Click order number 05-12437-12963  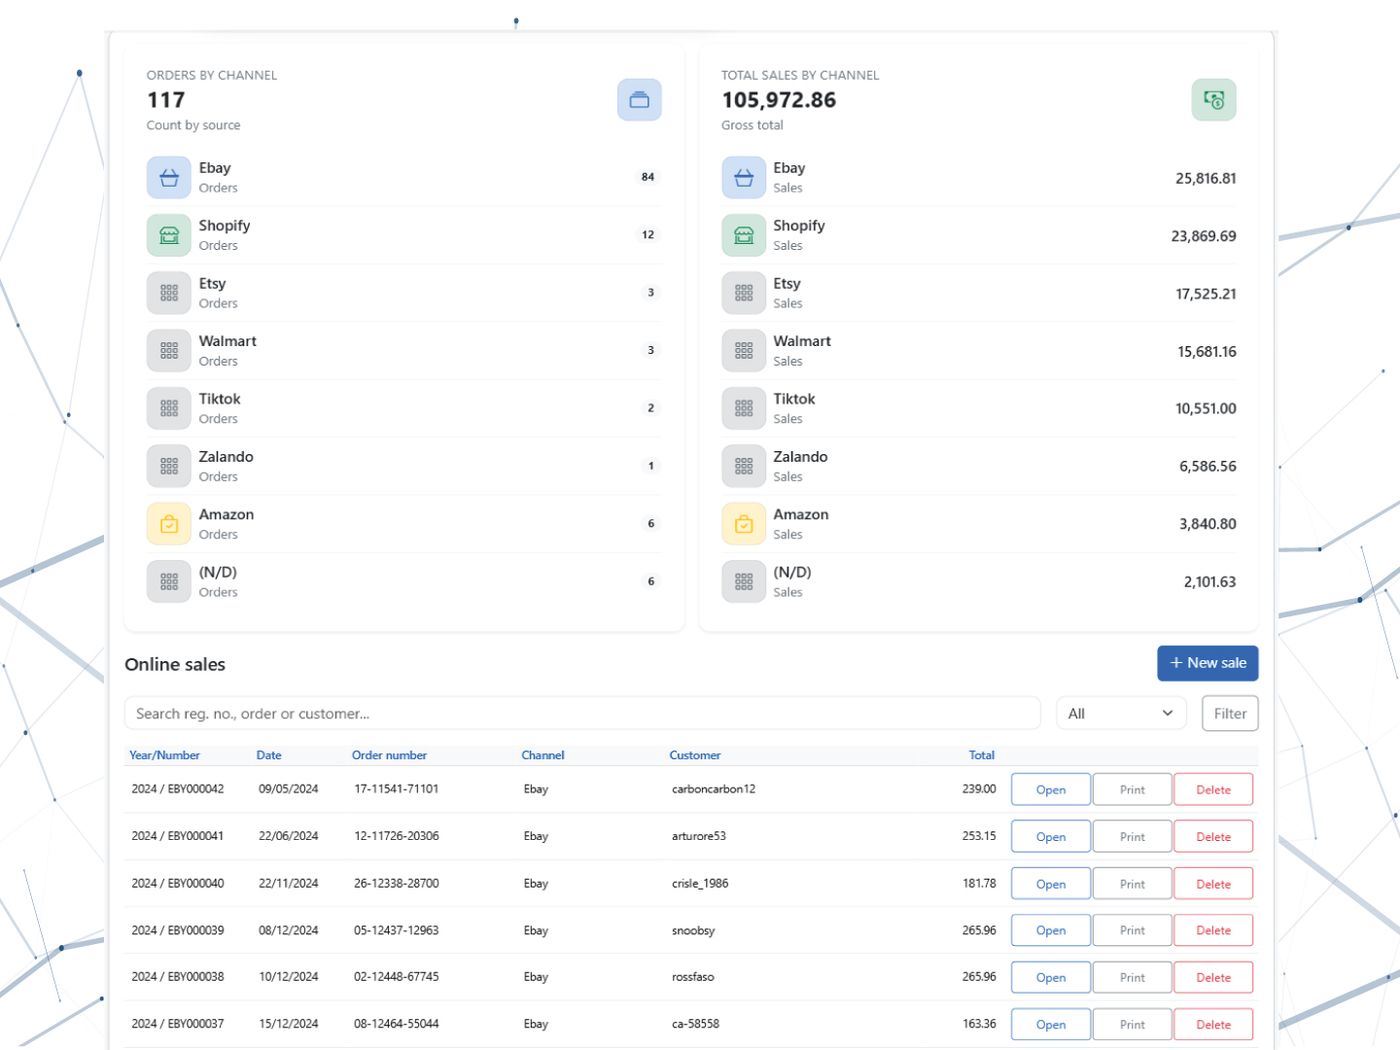click(396, 931)
